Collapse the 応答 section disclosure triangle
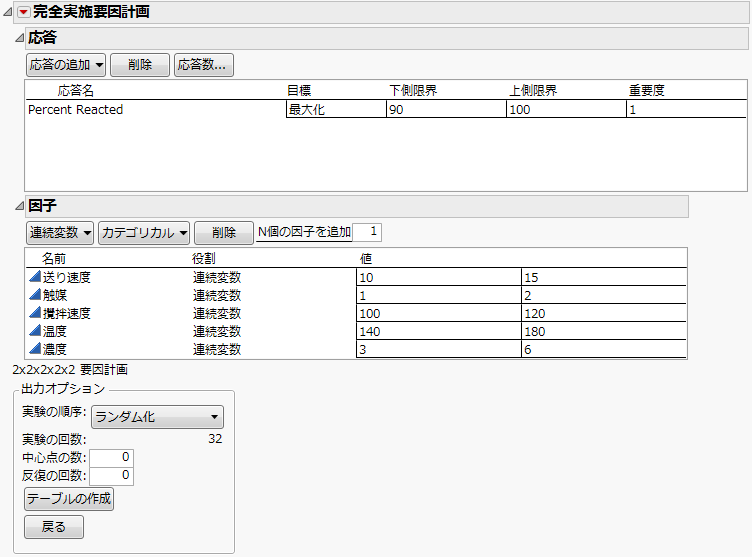The height and width of the screenshot is (557, 752). point(20,38)
